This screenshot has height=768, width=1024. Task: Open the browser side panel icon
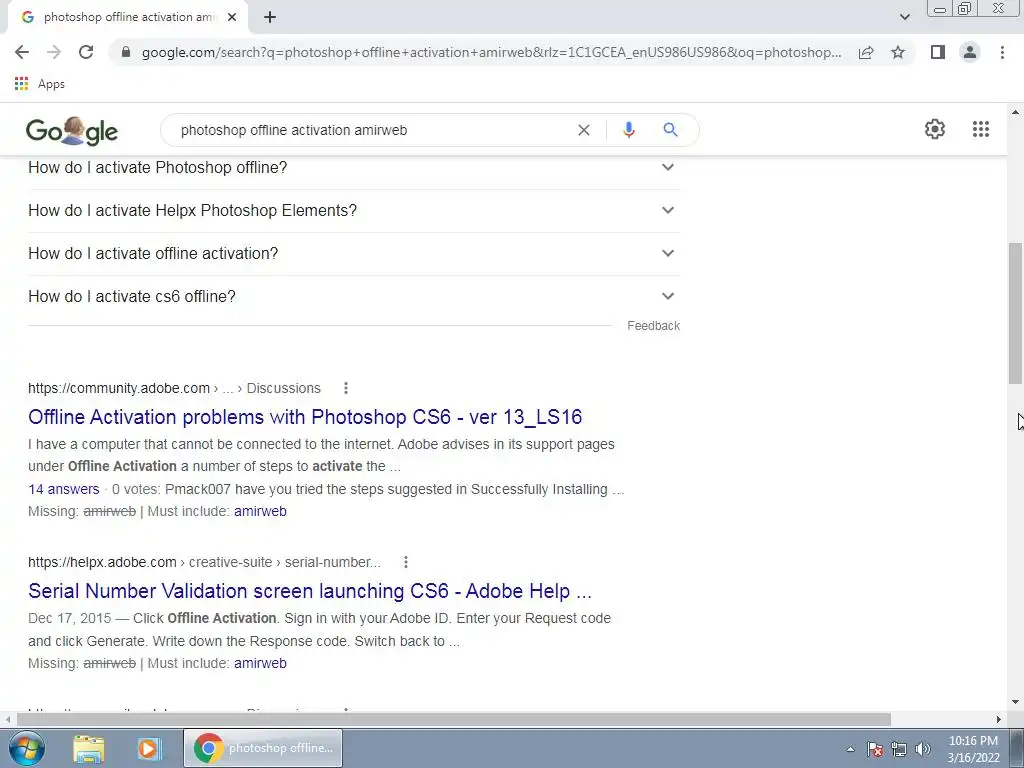pos(938,52)
